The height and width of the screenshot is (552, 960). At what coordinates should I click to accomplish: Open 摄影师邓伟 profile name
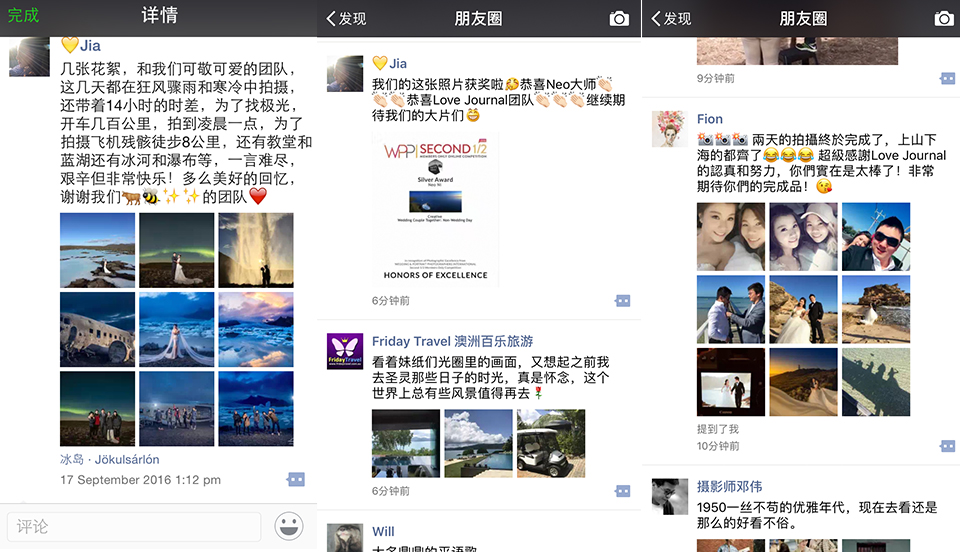pos(729,487)
